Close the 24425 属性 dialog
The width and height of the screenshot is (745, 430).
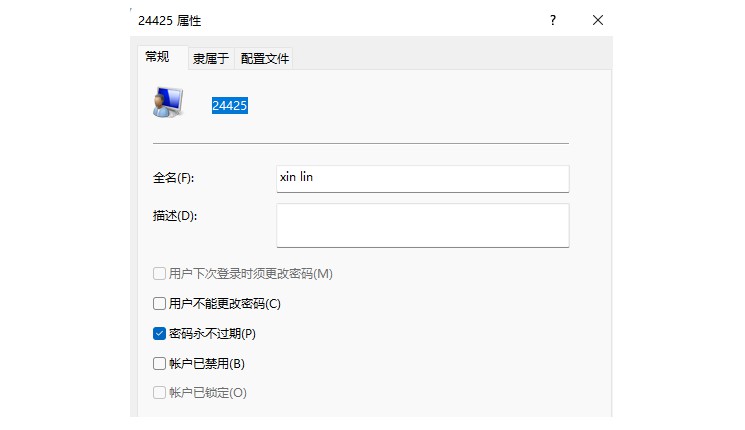tap(598, 20)
